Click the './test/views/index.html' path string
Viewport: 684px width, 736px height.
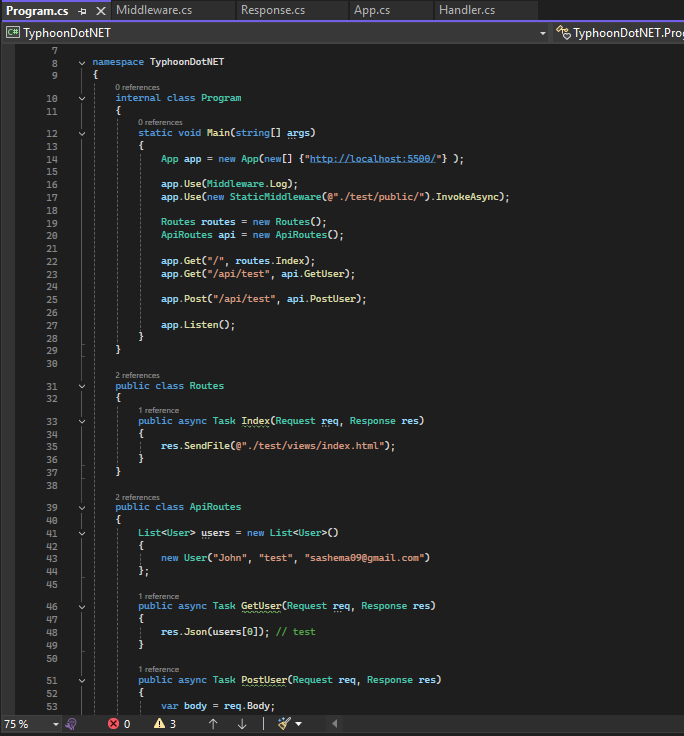coord(313,446)
